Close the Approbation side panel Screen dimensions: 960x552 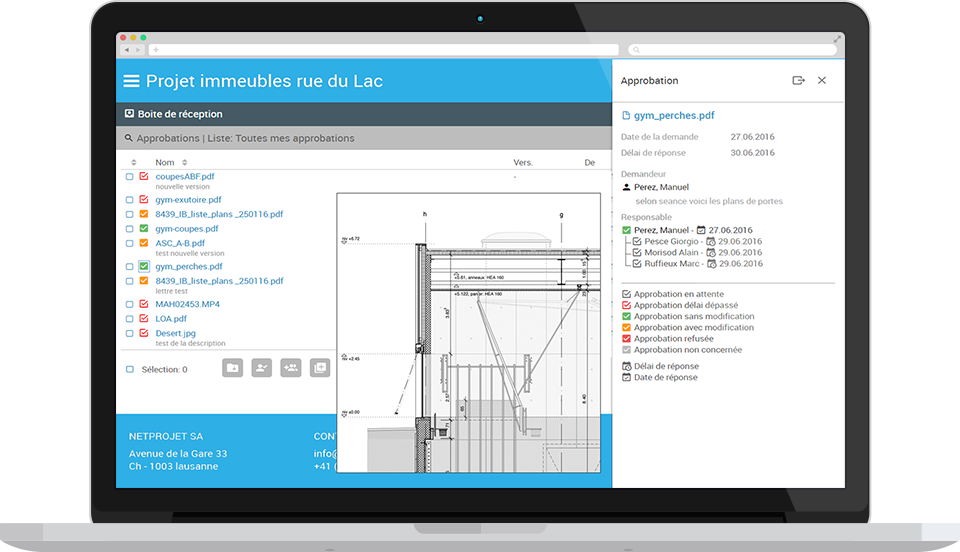tap(822, 81)
